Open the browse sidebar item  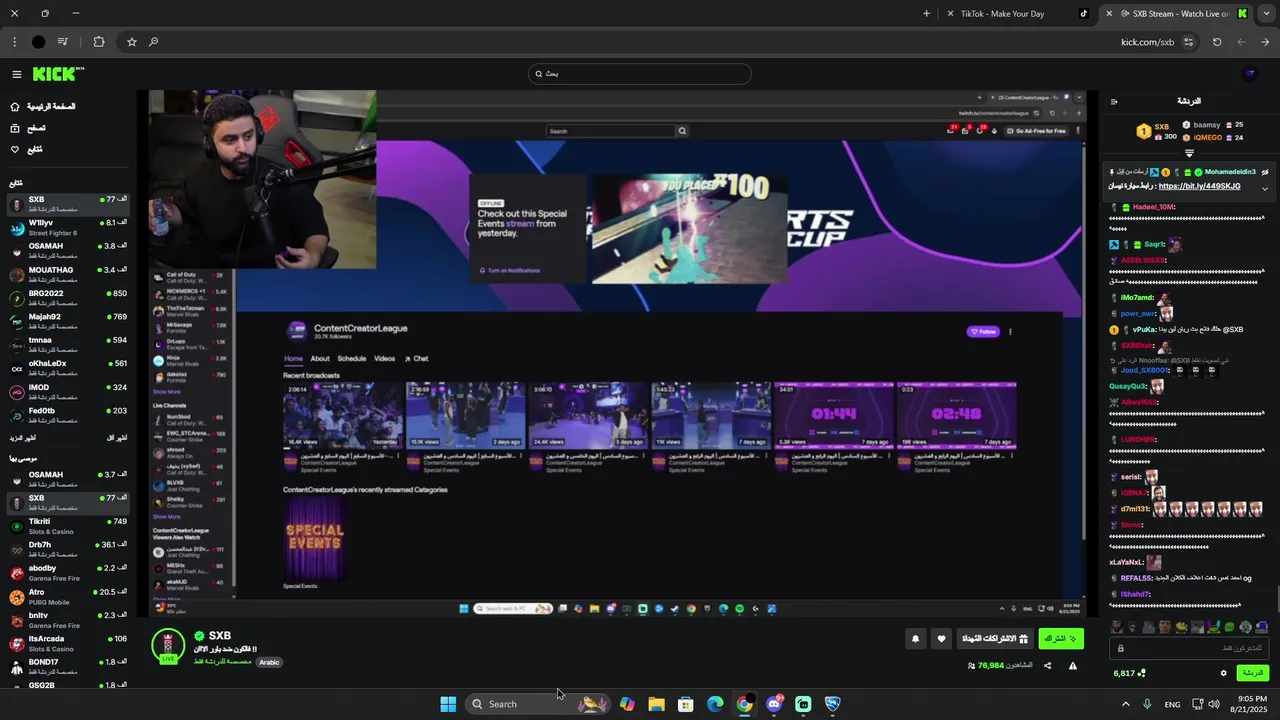tap(28, 128)
